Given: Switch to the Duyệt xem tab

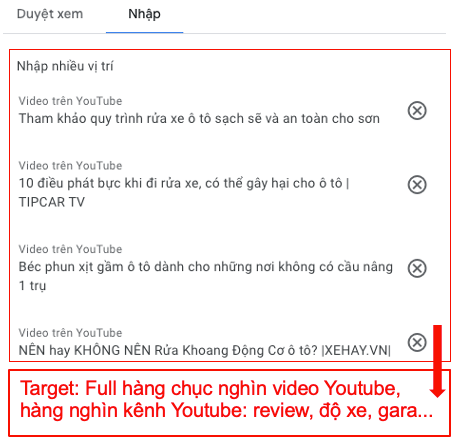Looking at the screenshot, I should coord(50,14).
